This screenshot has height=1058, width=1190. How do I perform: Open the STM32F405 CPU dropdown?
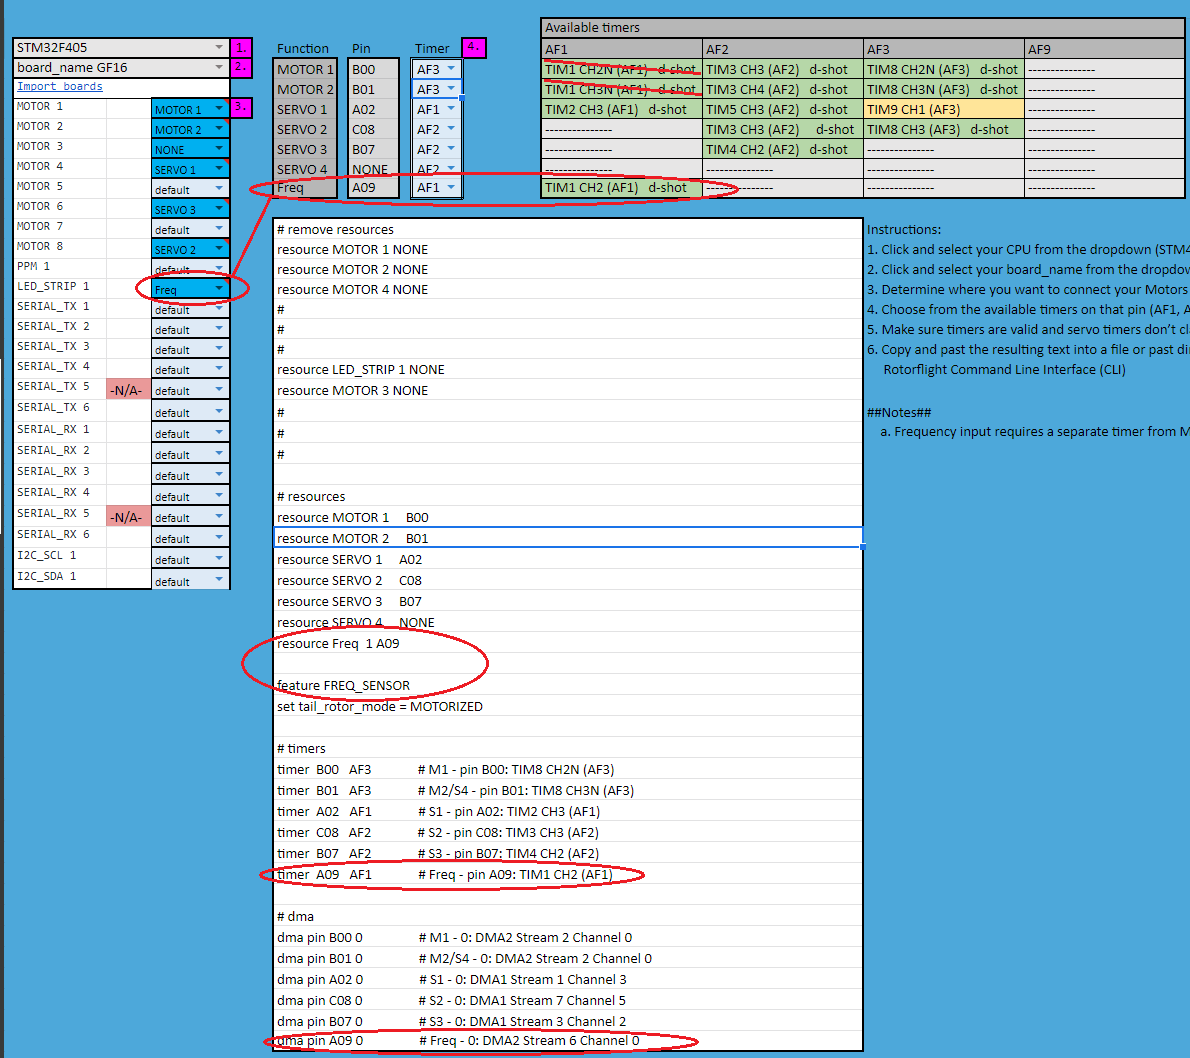tap(219, 48)
